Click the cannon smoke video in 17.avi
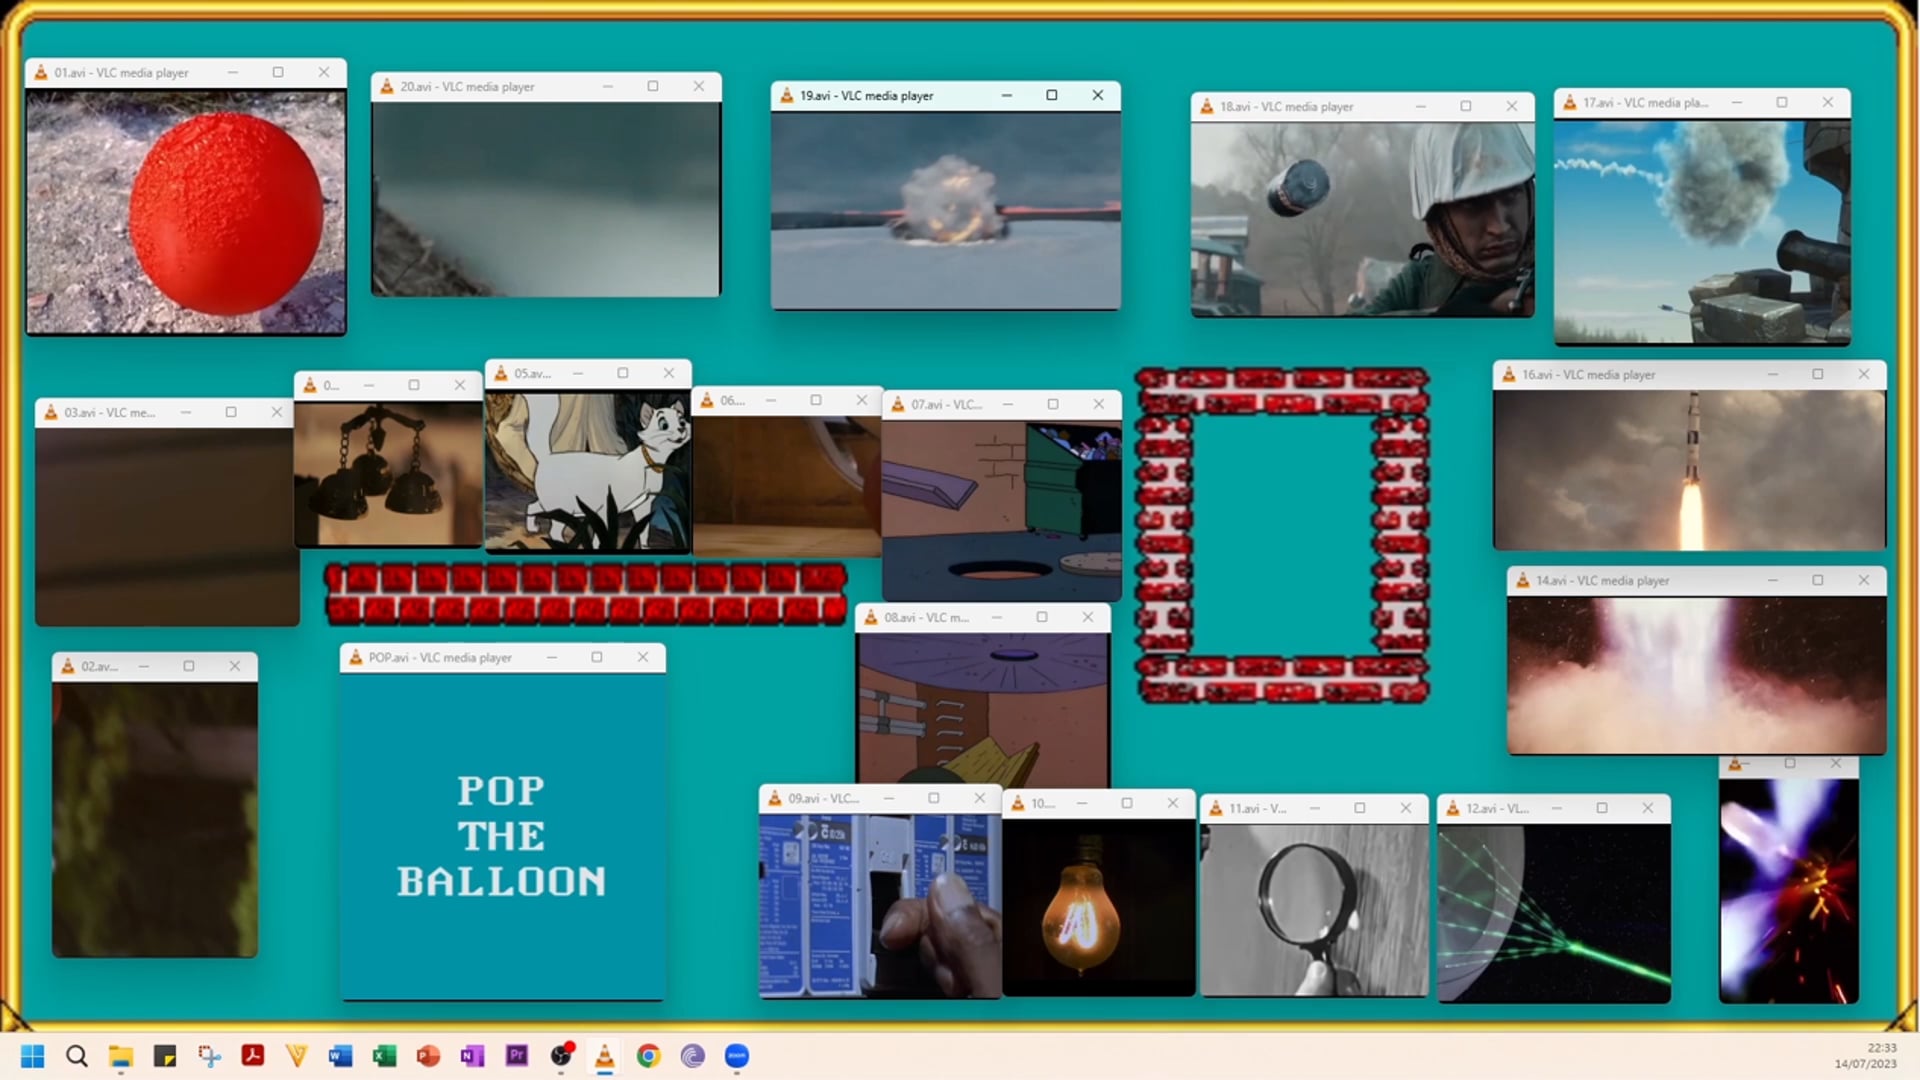 [x=1702, y=231]
